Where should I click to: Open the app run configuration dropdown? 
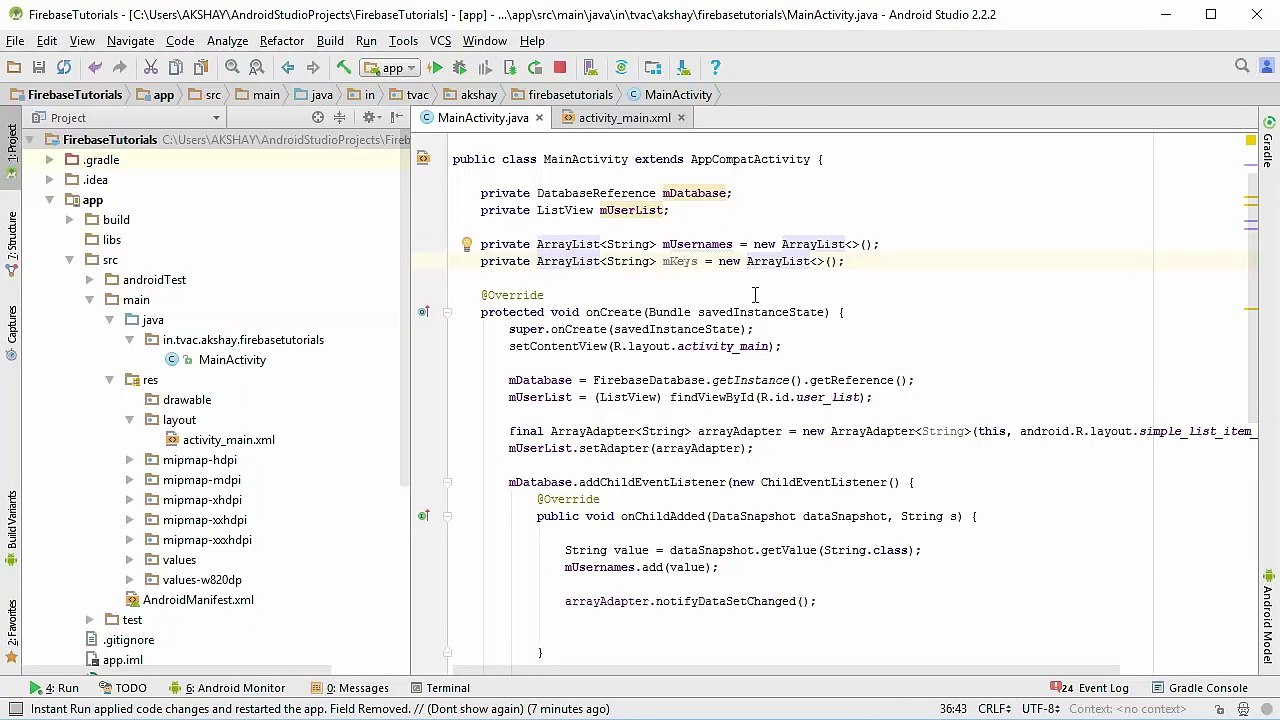391,68
